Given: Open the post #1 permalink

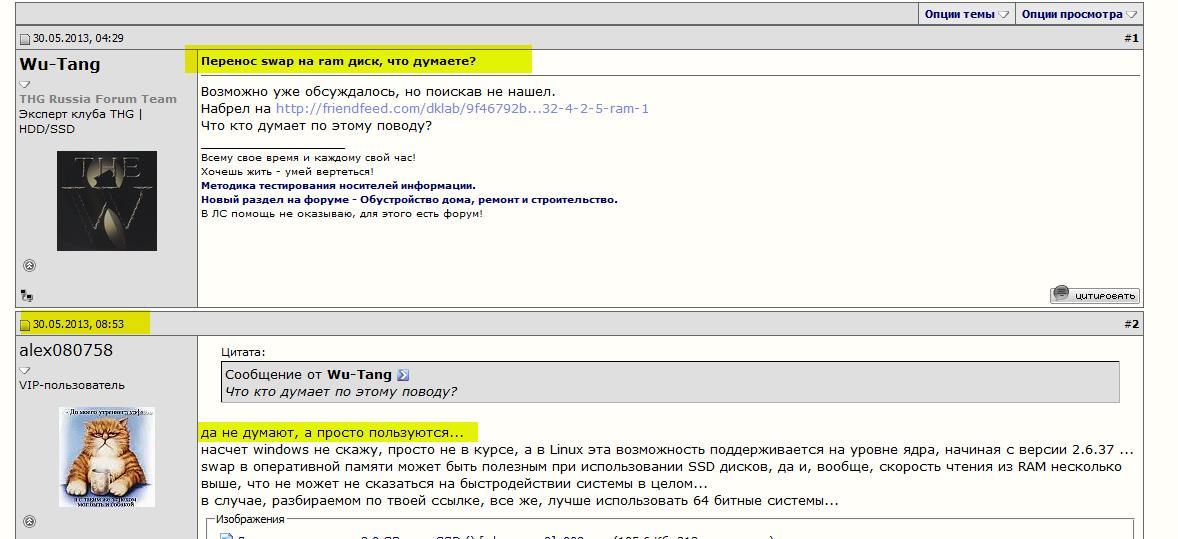Looking at the screenshot, I should coord(1131,38).
